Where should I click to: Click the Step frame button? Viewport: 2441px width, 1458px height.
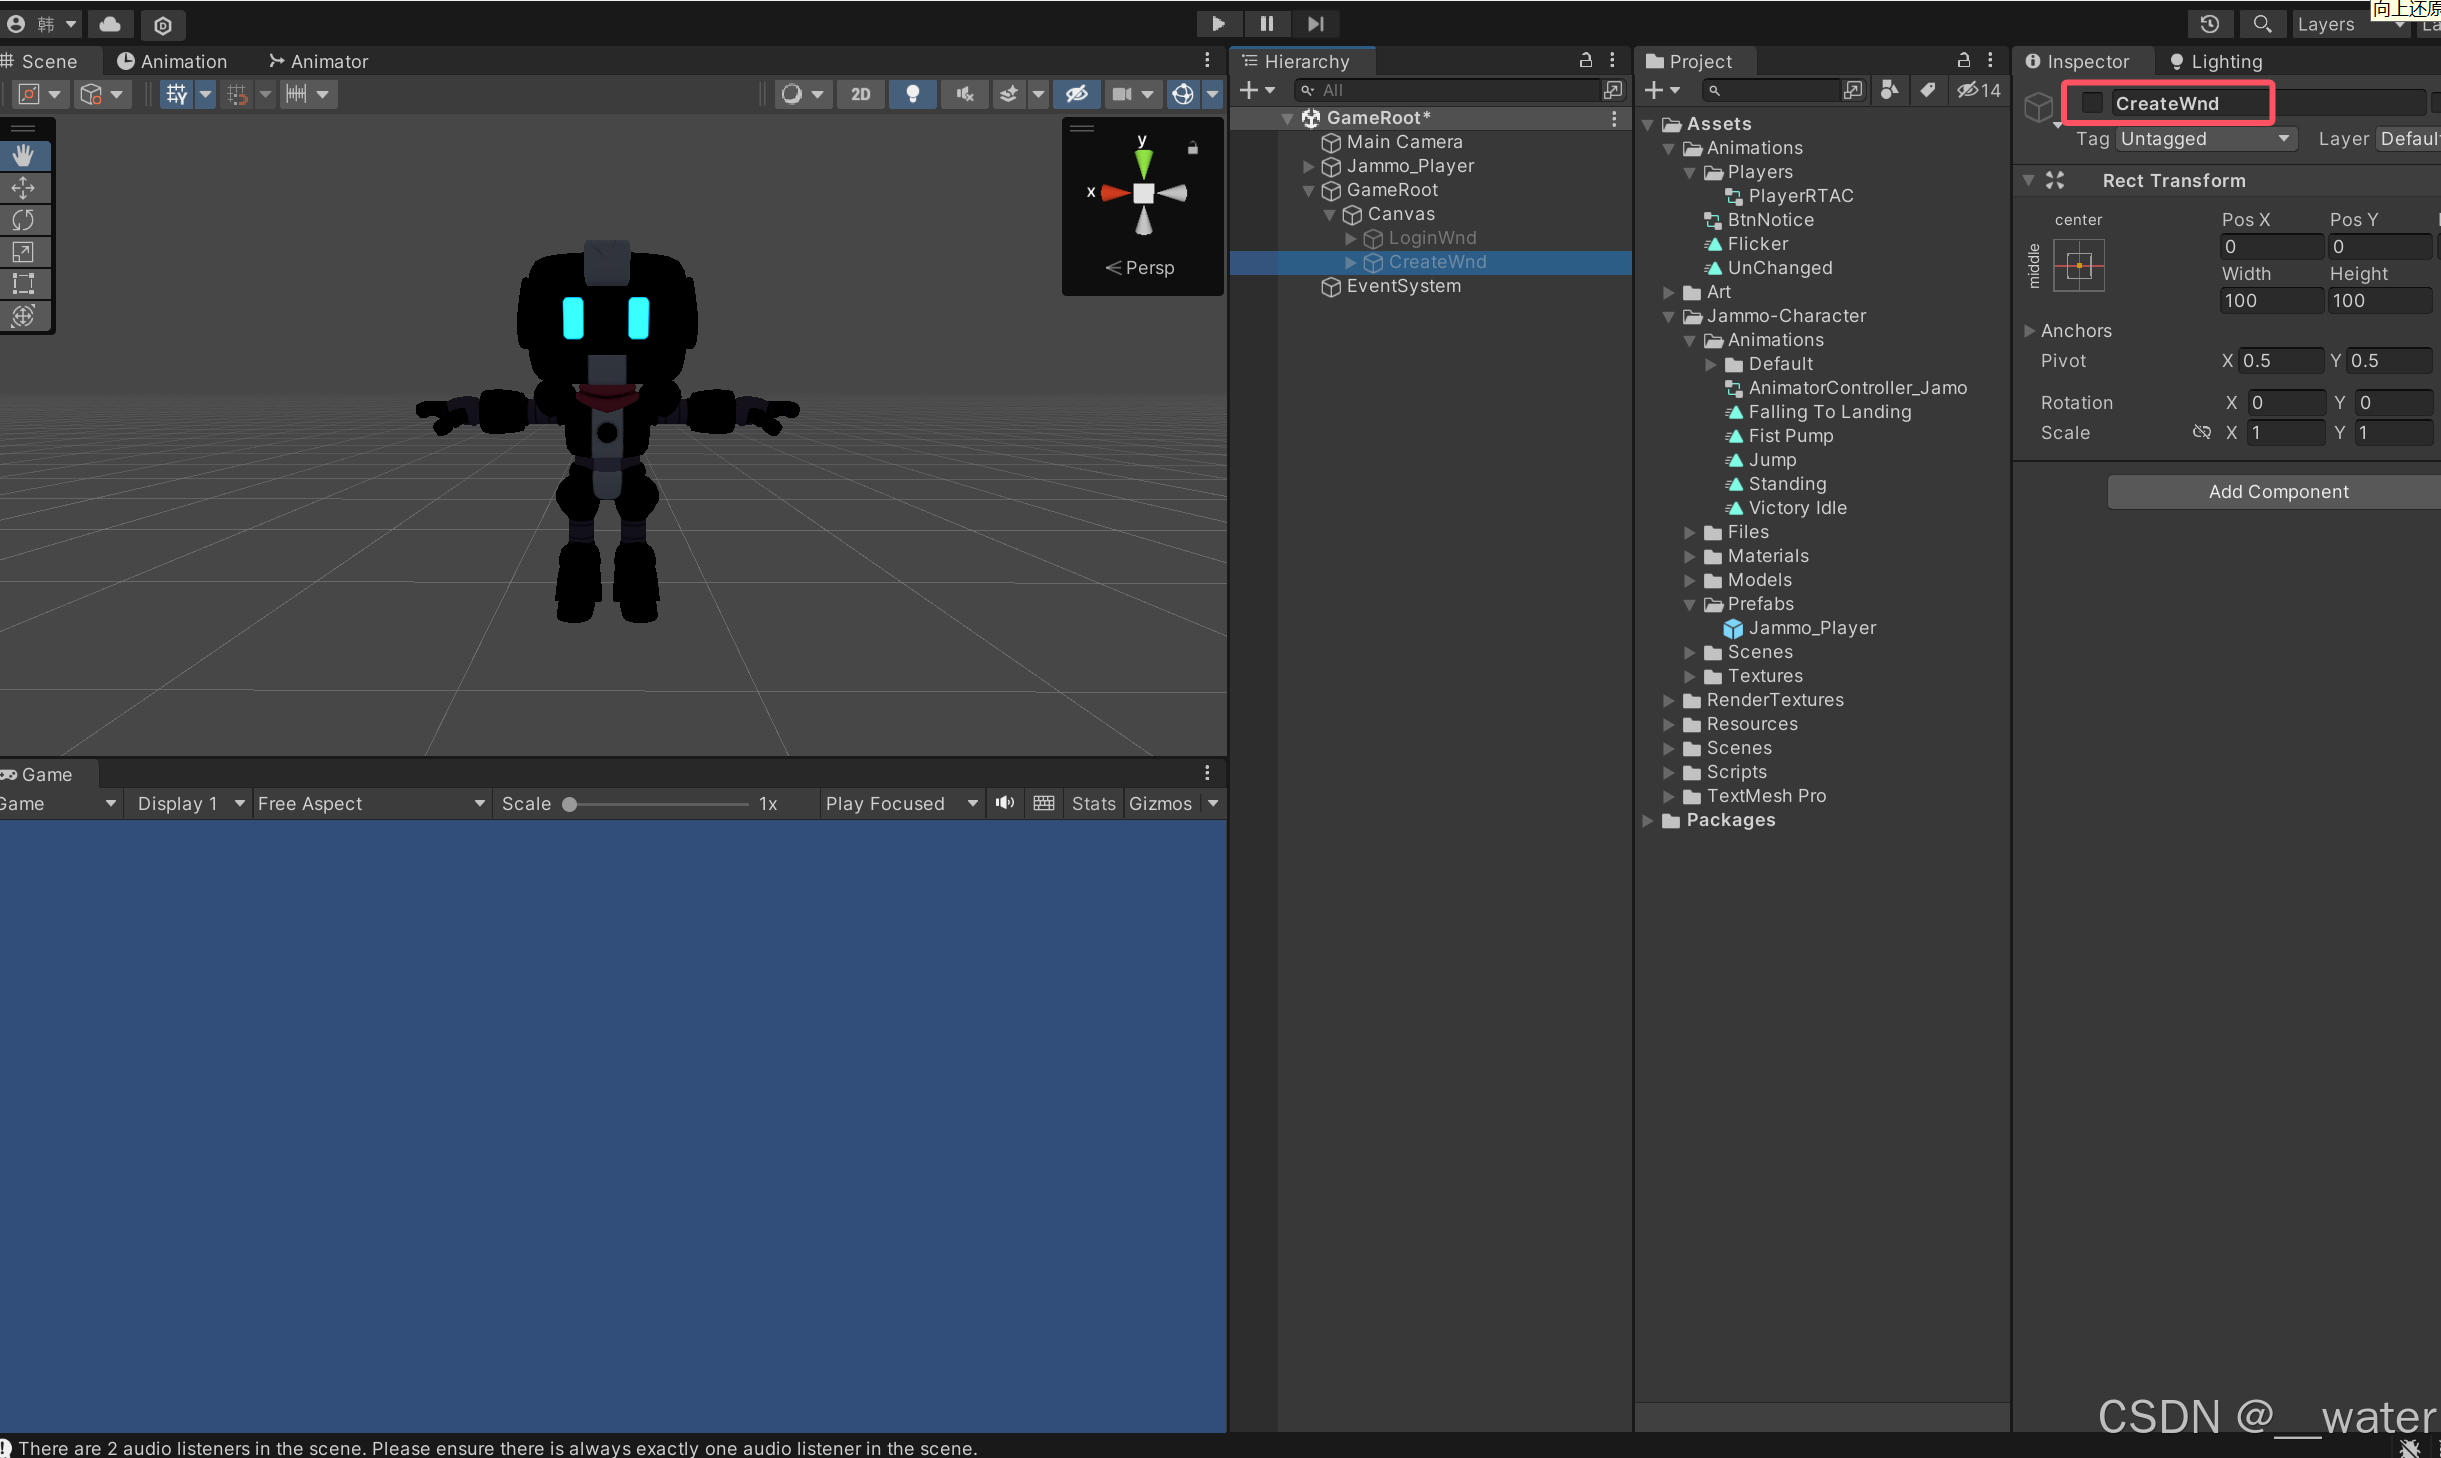pos(1316,24)
